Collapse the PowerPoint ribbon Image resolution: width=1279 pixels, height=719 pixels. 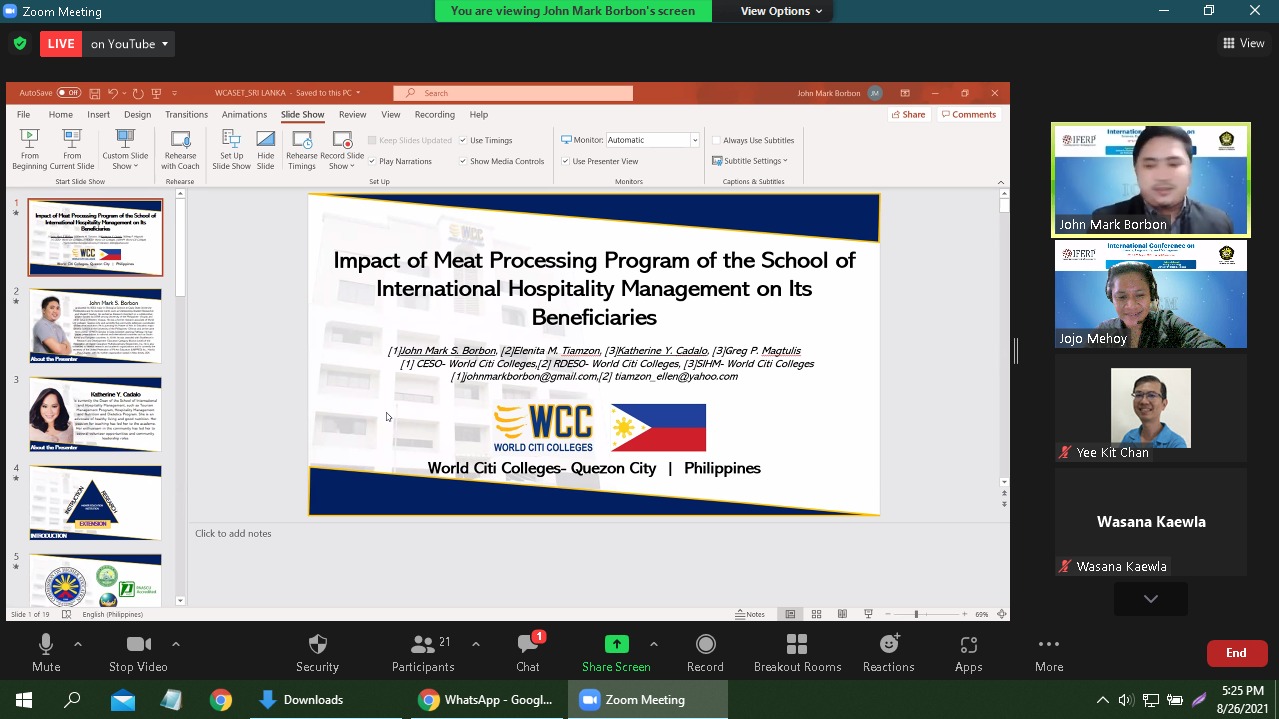click(1001, 182)
